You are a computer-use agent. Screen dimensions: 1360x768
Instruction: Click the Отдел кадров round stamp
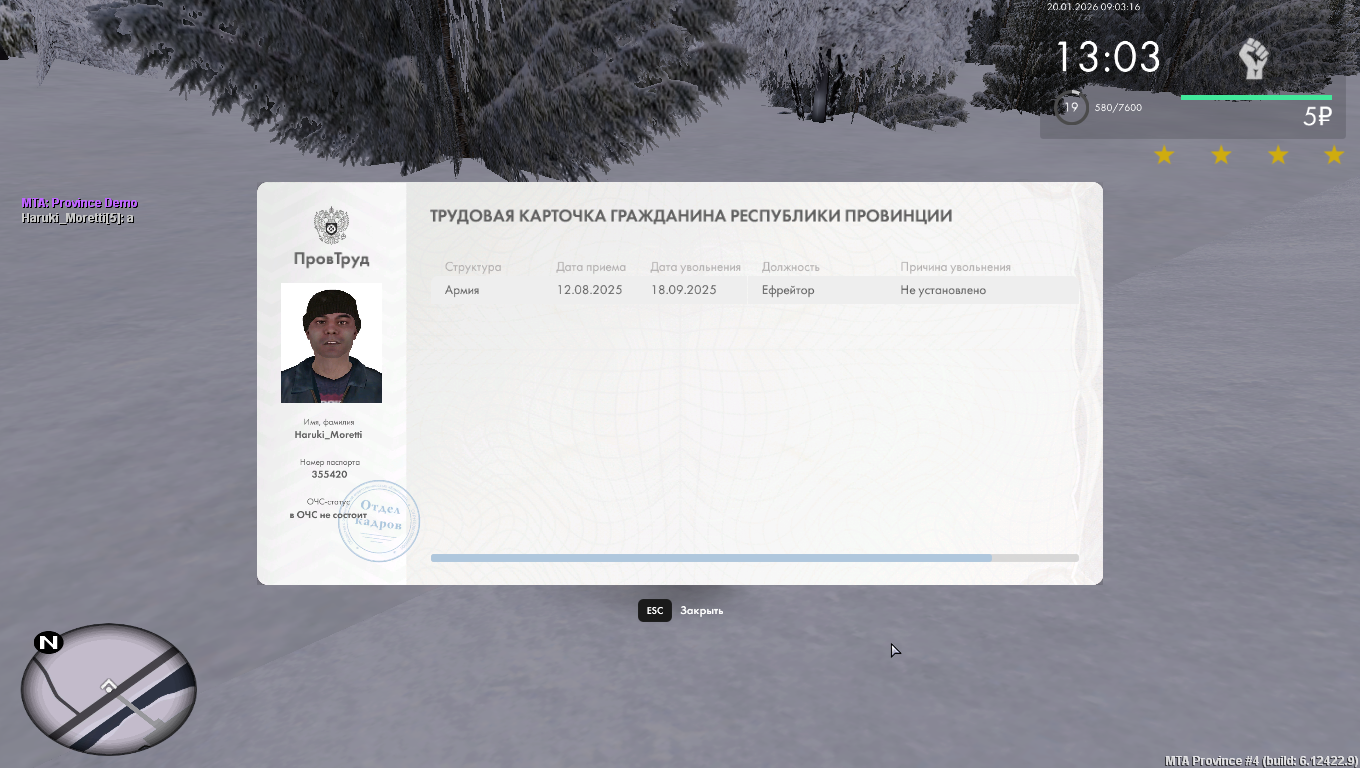coord(379,521)
